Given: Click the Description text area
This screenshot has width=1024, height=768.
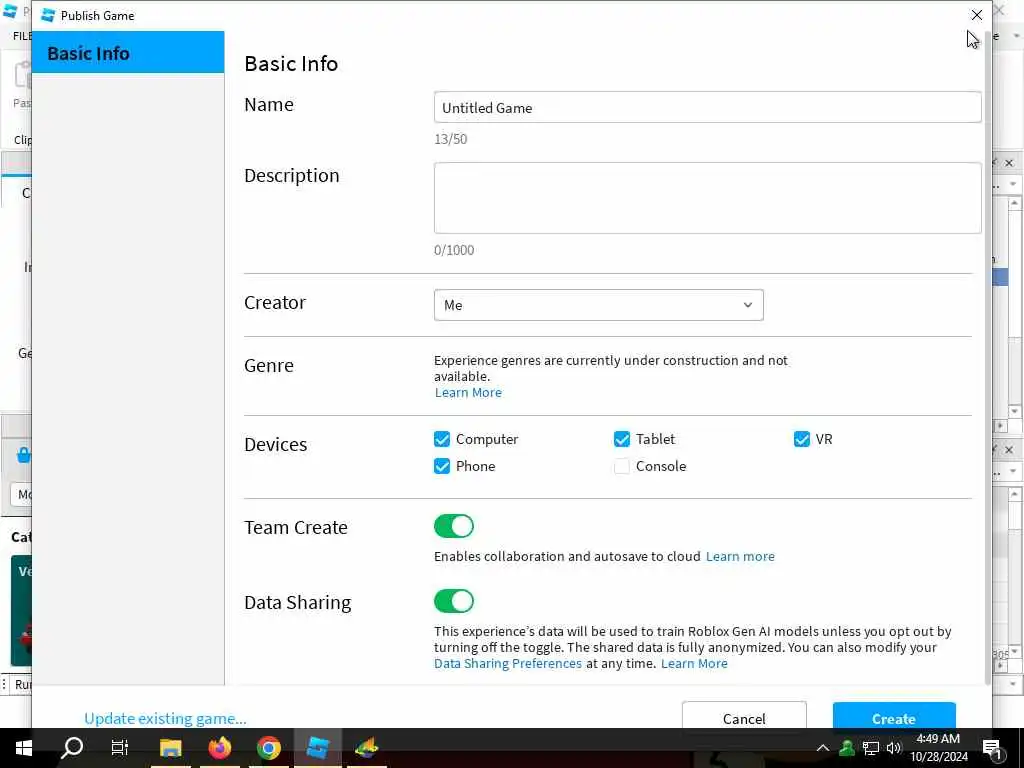Looking at the screenshot, I should (x=707, y=198).
